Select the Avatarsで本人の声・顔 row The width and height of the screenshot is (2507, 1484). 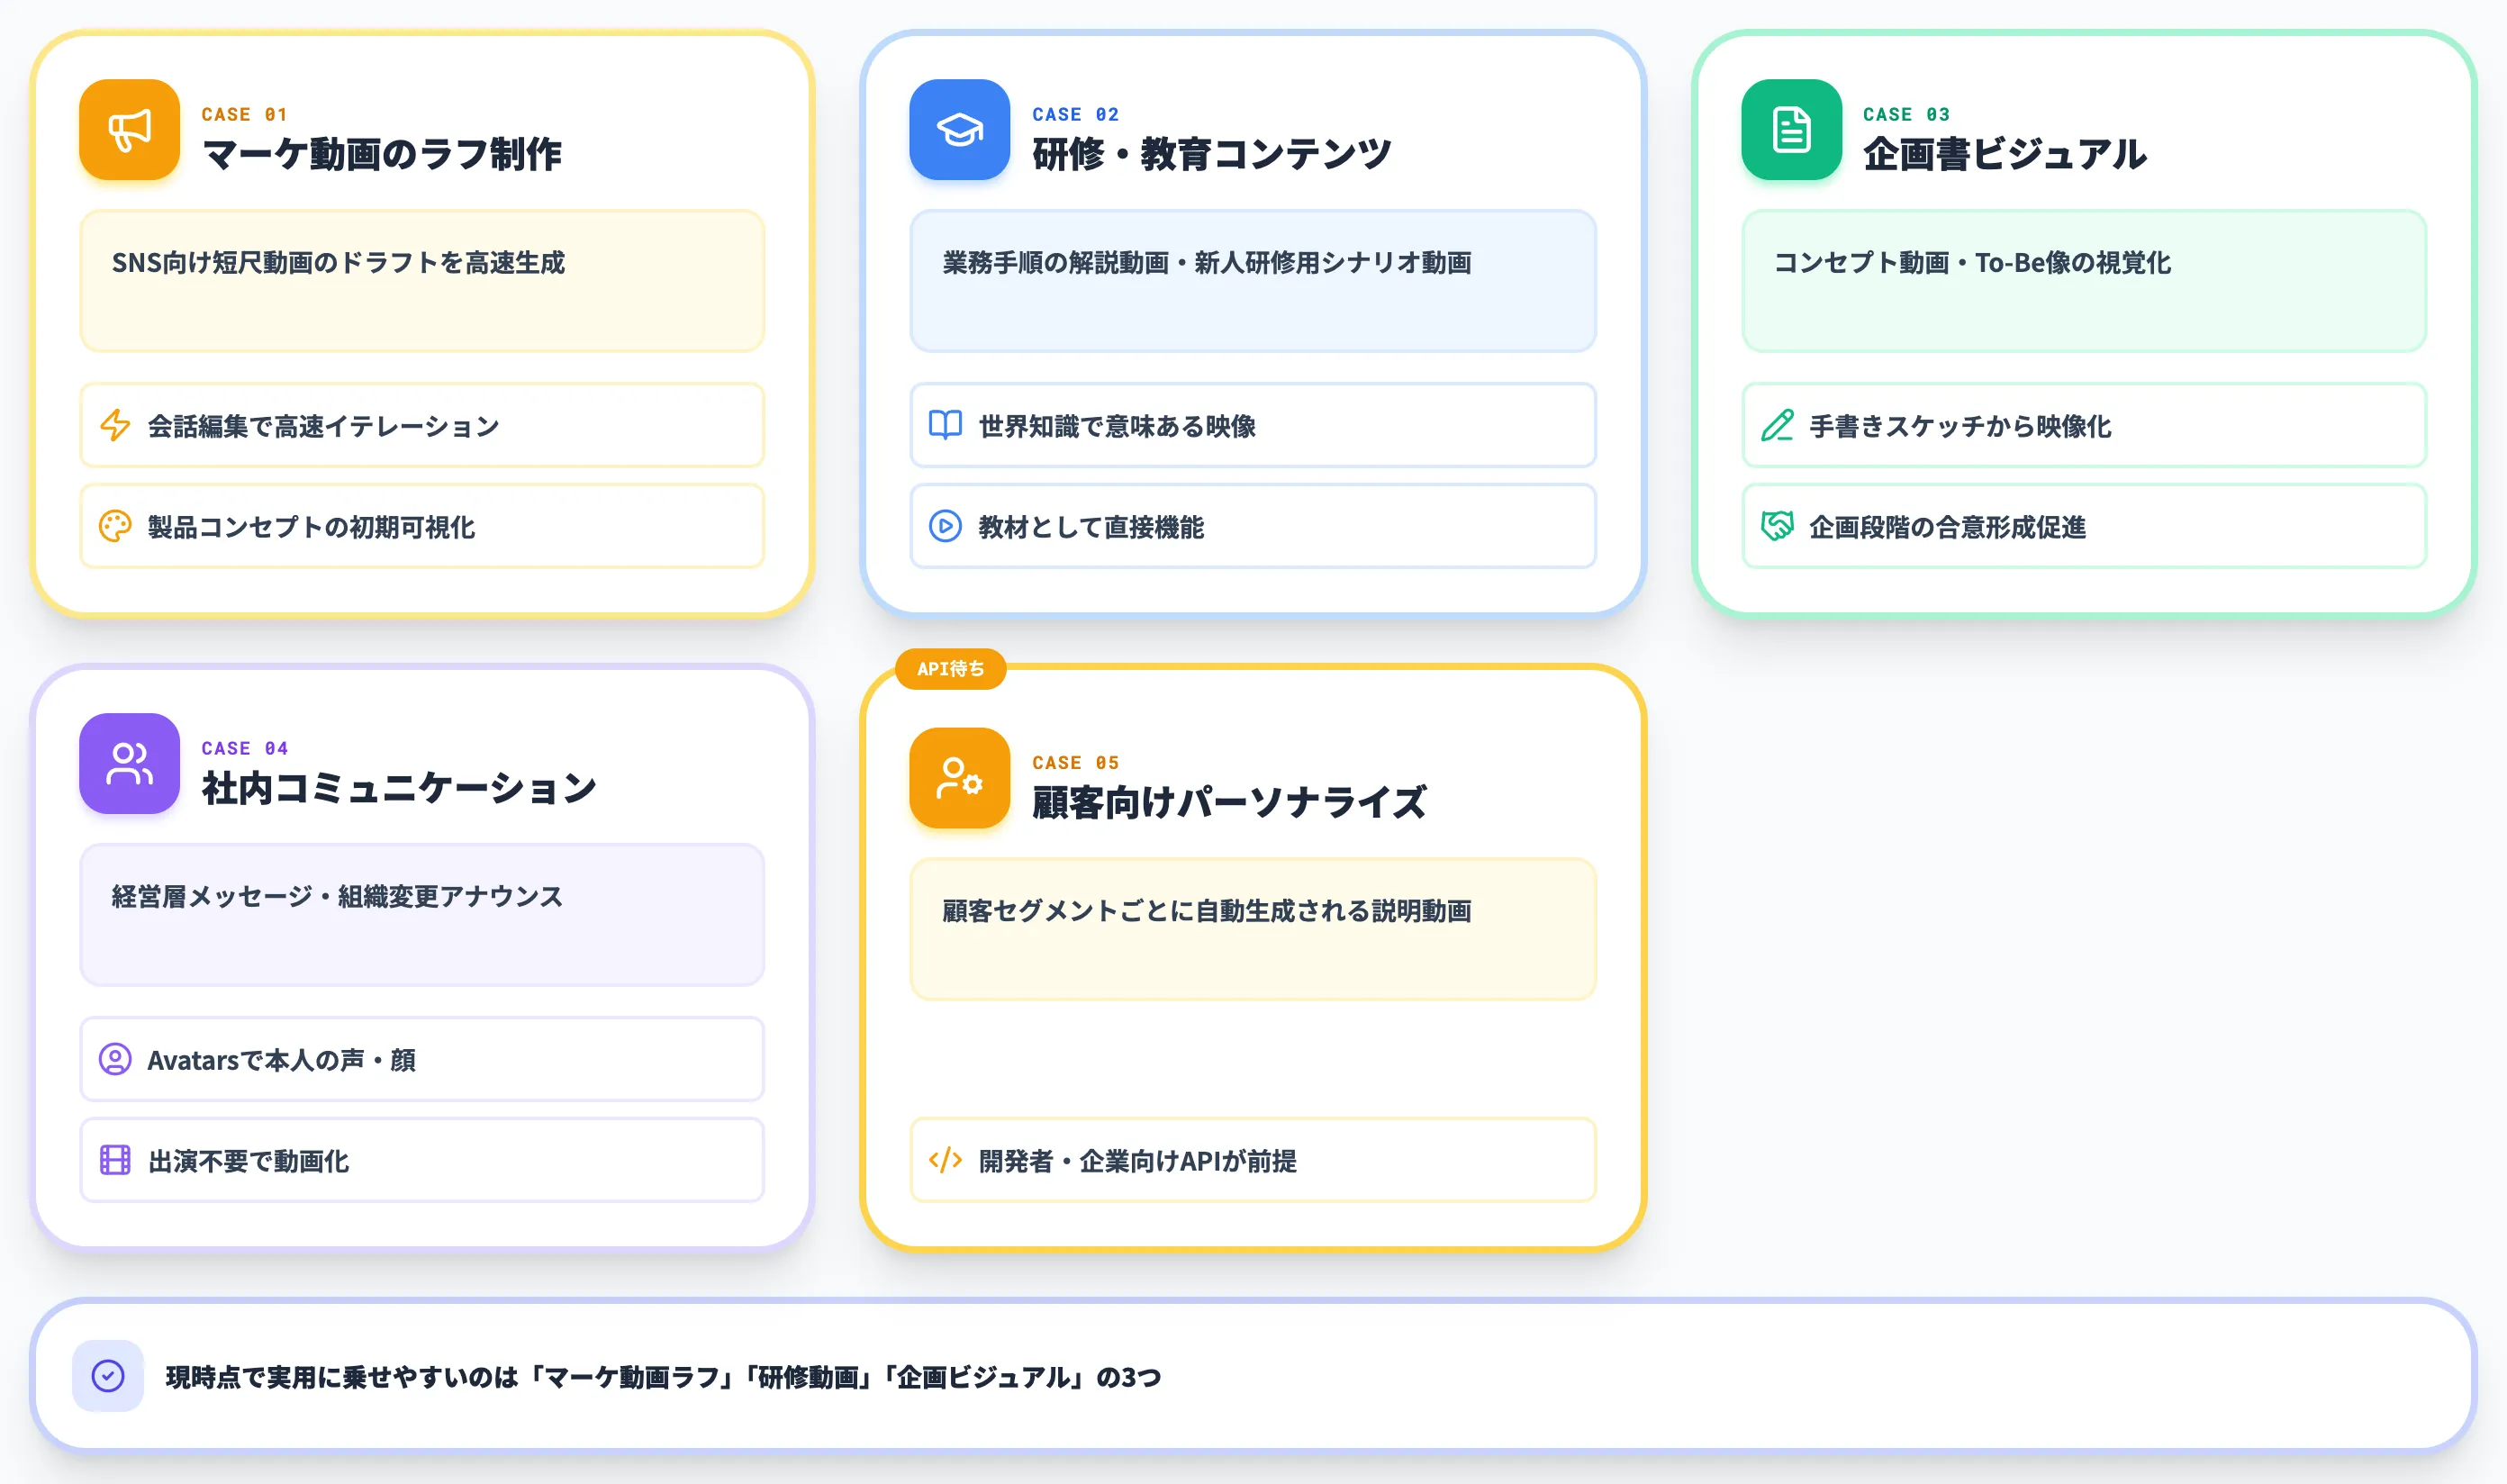pyautogui.click(x=422, y=1059)
